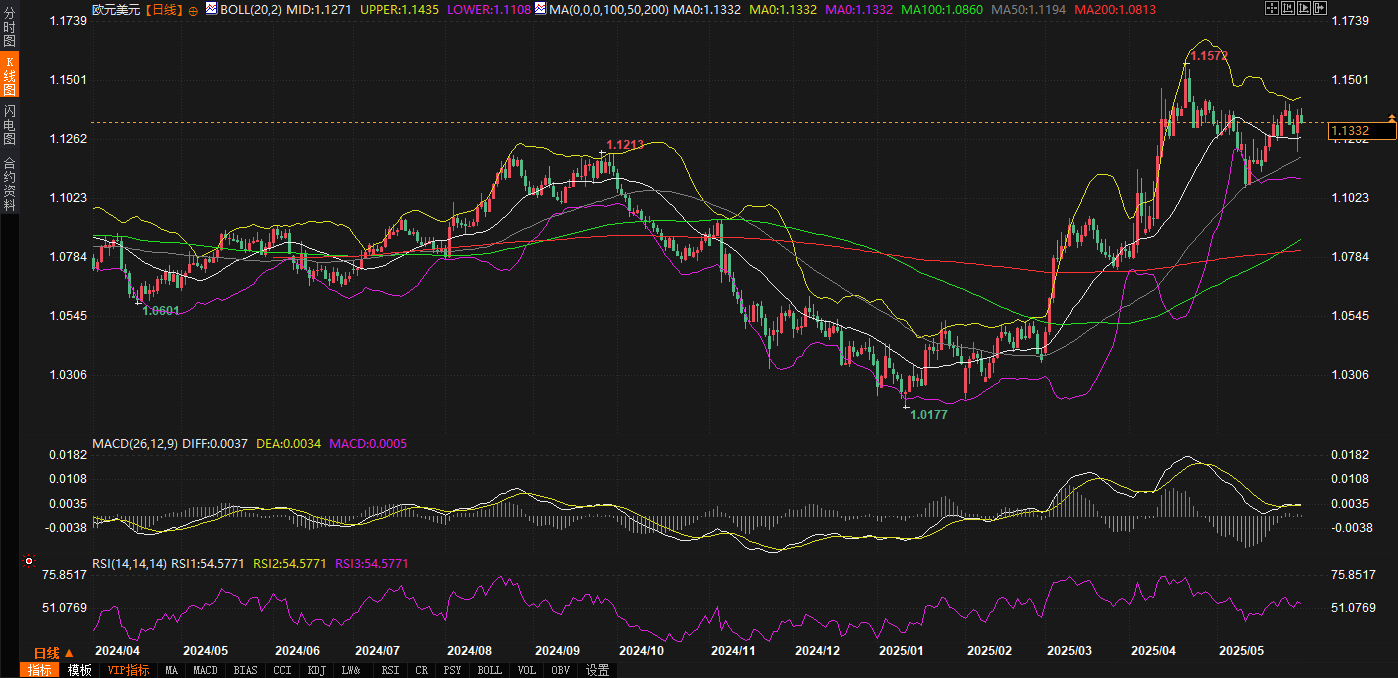Click the DIFF:0.0037 MACD value
This screenshot has width=1398, height=678.
coord(215,443)
